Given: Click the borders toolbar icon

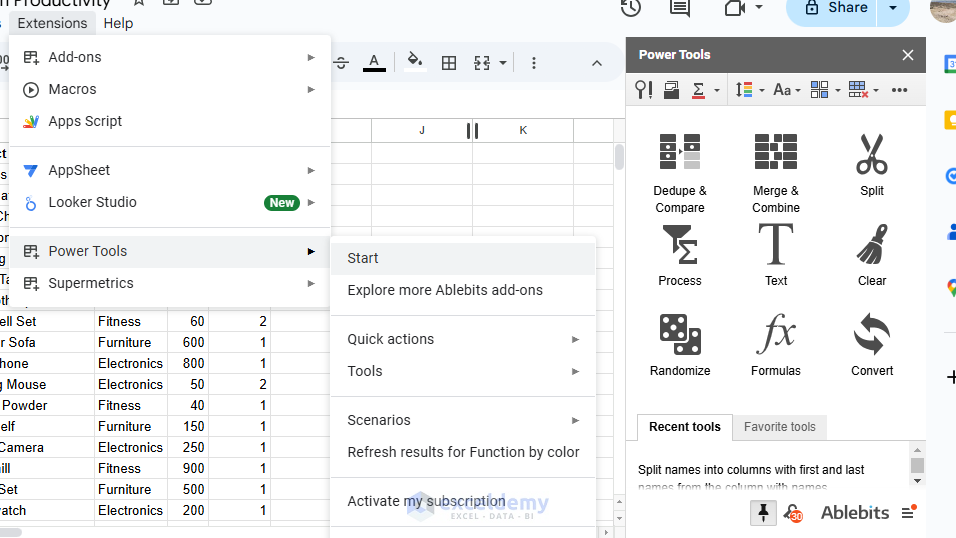Looking at the screenshot, I should coord(449,63).
